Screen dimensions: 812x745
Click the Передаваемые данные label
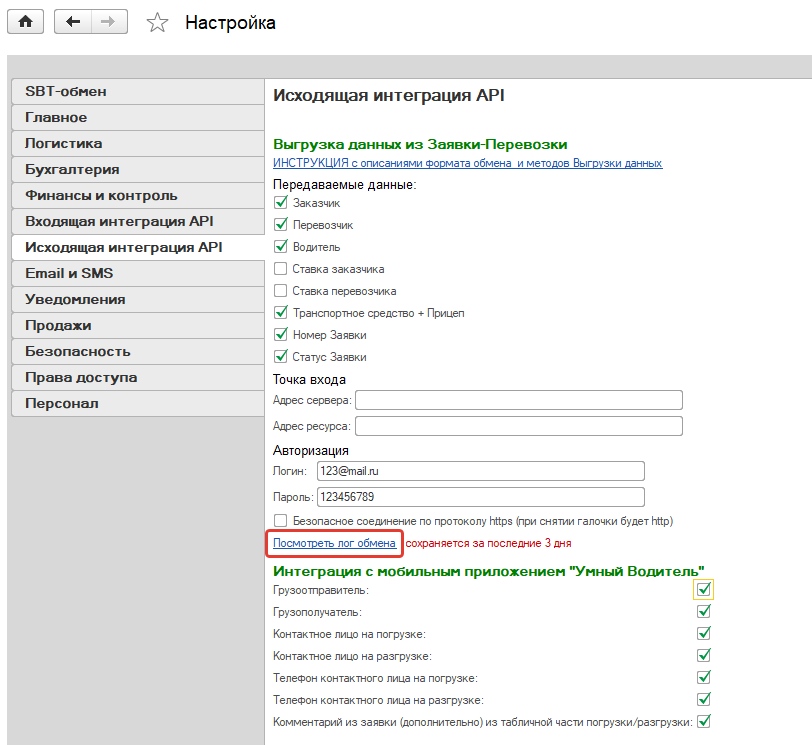pyautogui.click(x=344, y=185)
